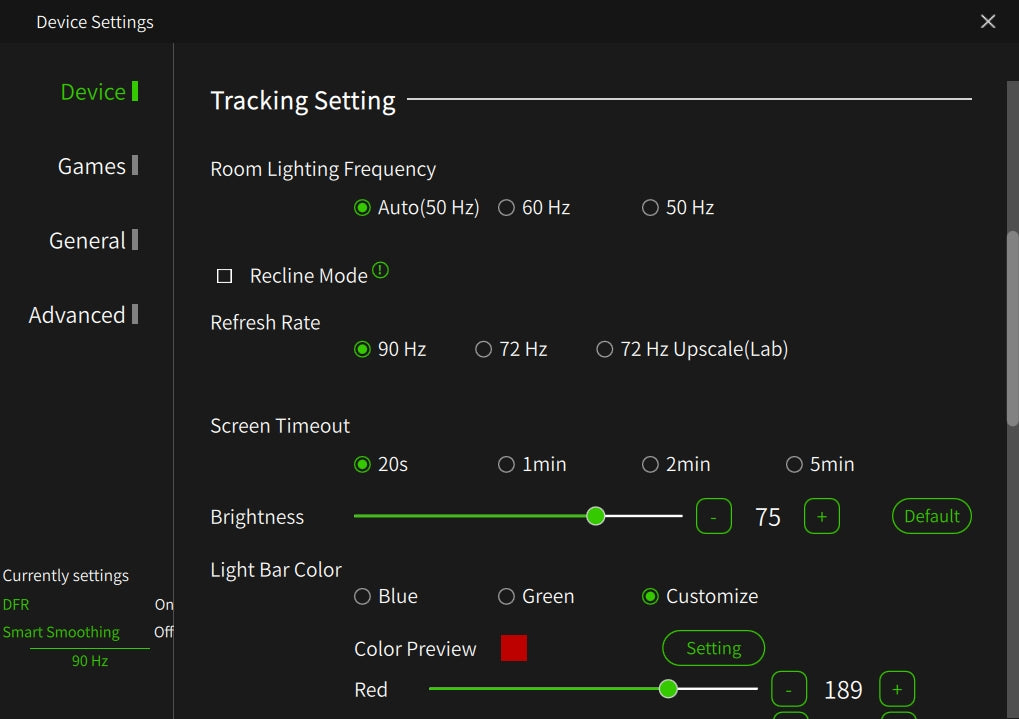Screen dimensions: 1019x719
Task: Select 72 Hz Upscale(Lab) refresh rate
Action: coord(604,350)
